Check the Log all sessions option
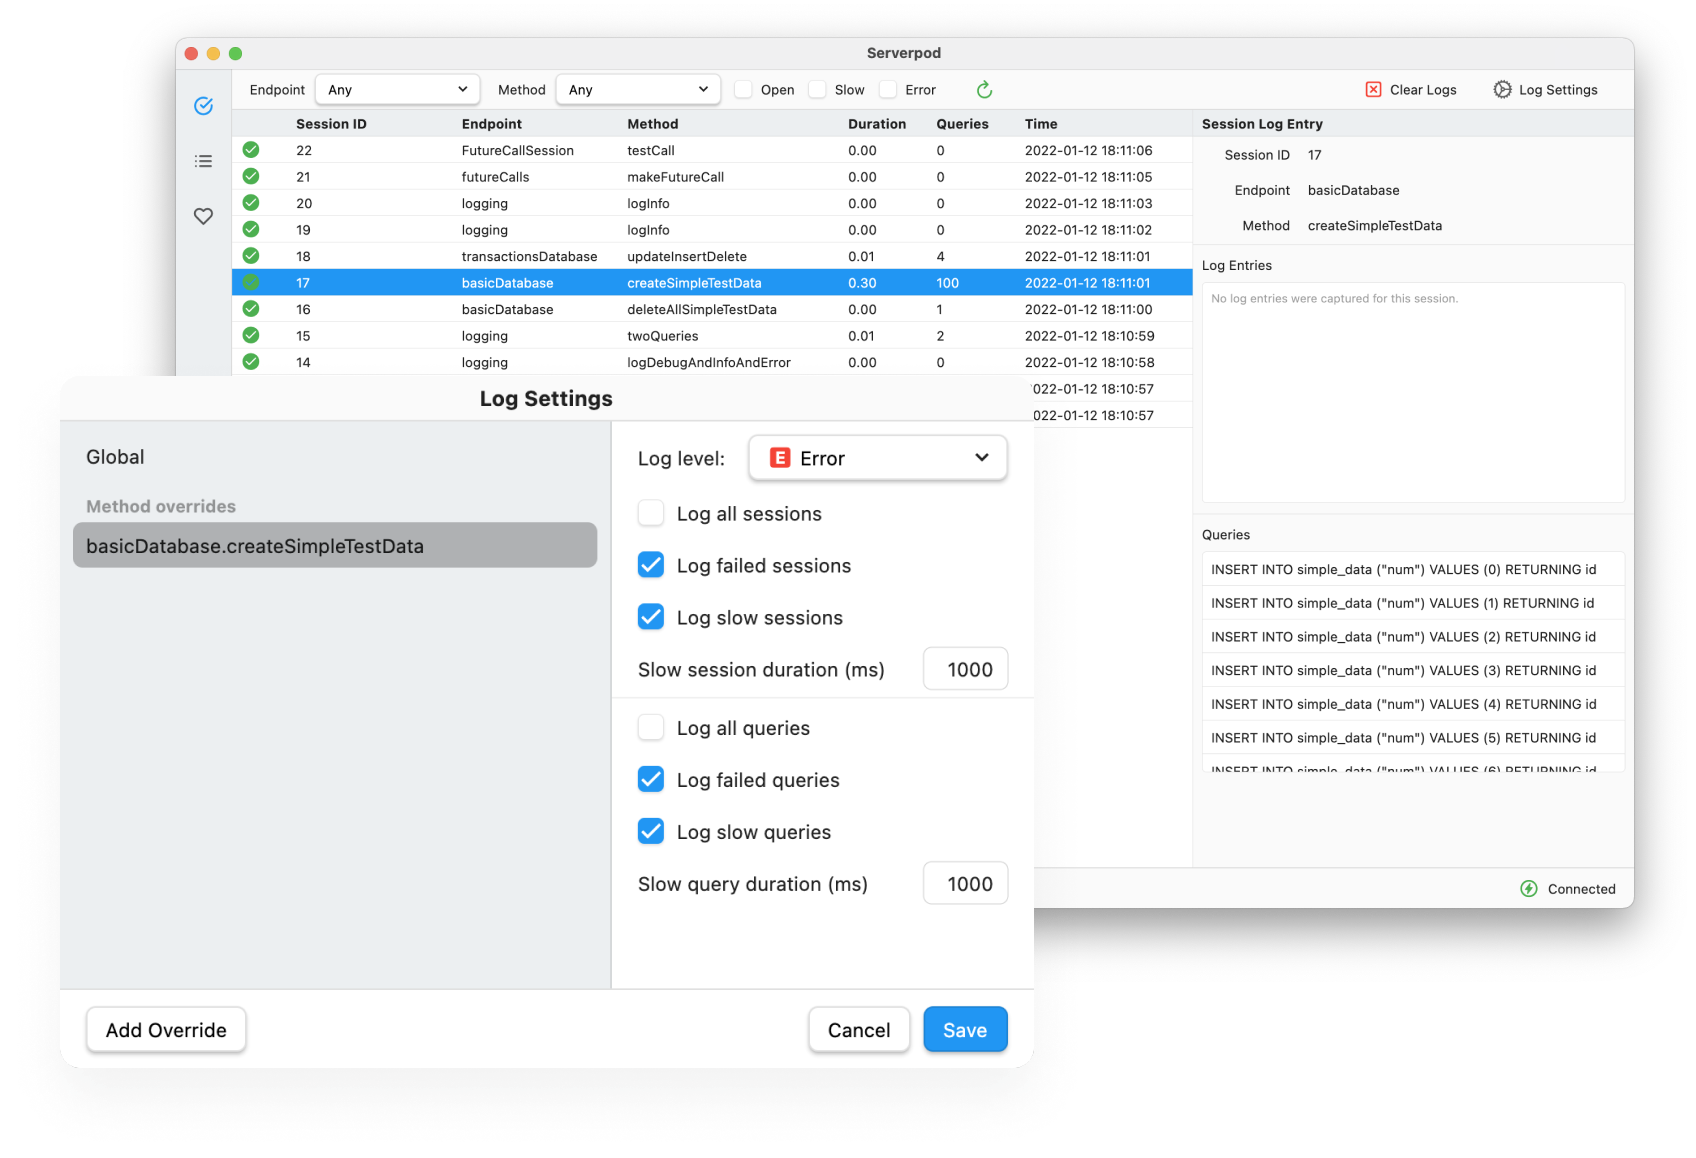 pos(650,513)
